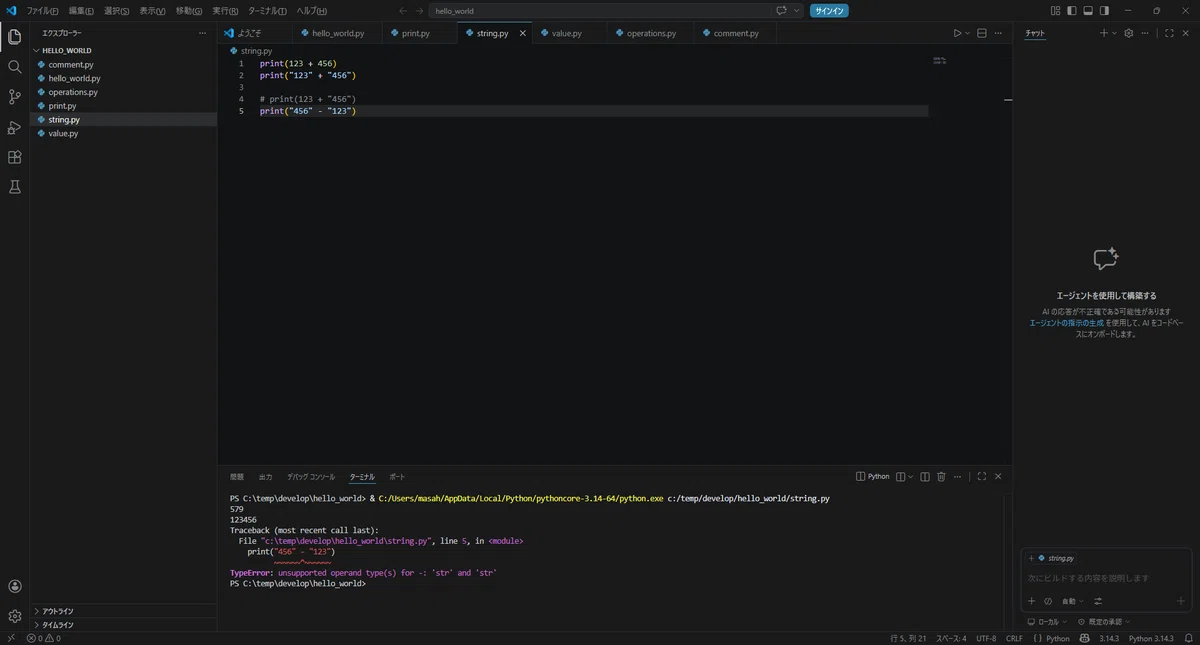The height and width of the screenshot is (645, 1200).
Task: Maximize the terminal panel size
Action: tap(982, 477)
